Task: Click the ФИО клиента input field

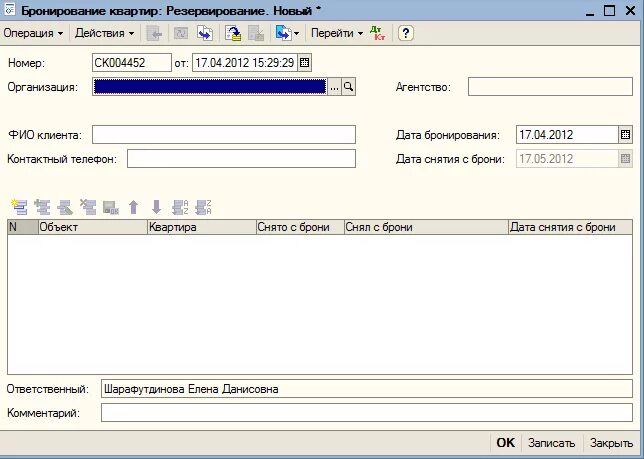Action: pos(224,135)
